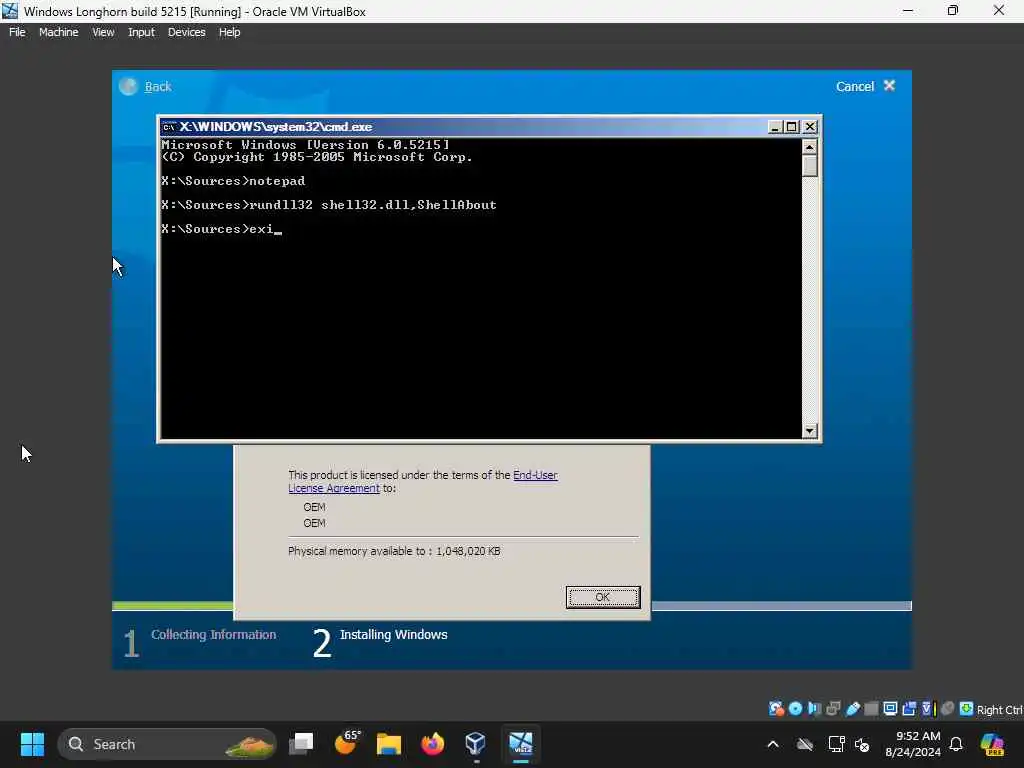Open File Explorer from the taskbar
This screenshot has width=1024, height=768.
point(389,744)
